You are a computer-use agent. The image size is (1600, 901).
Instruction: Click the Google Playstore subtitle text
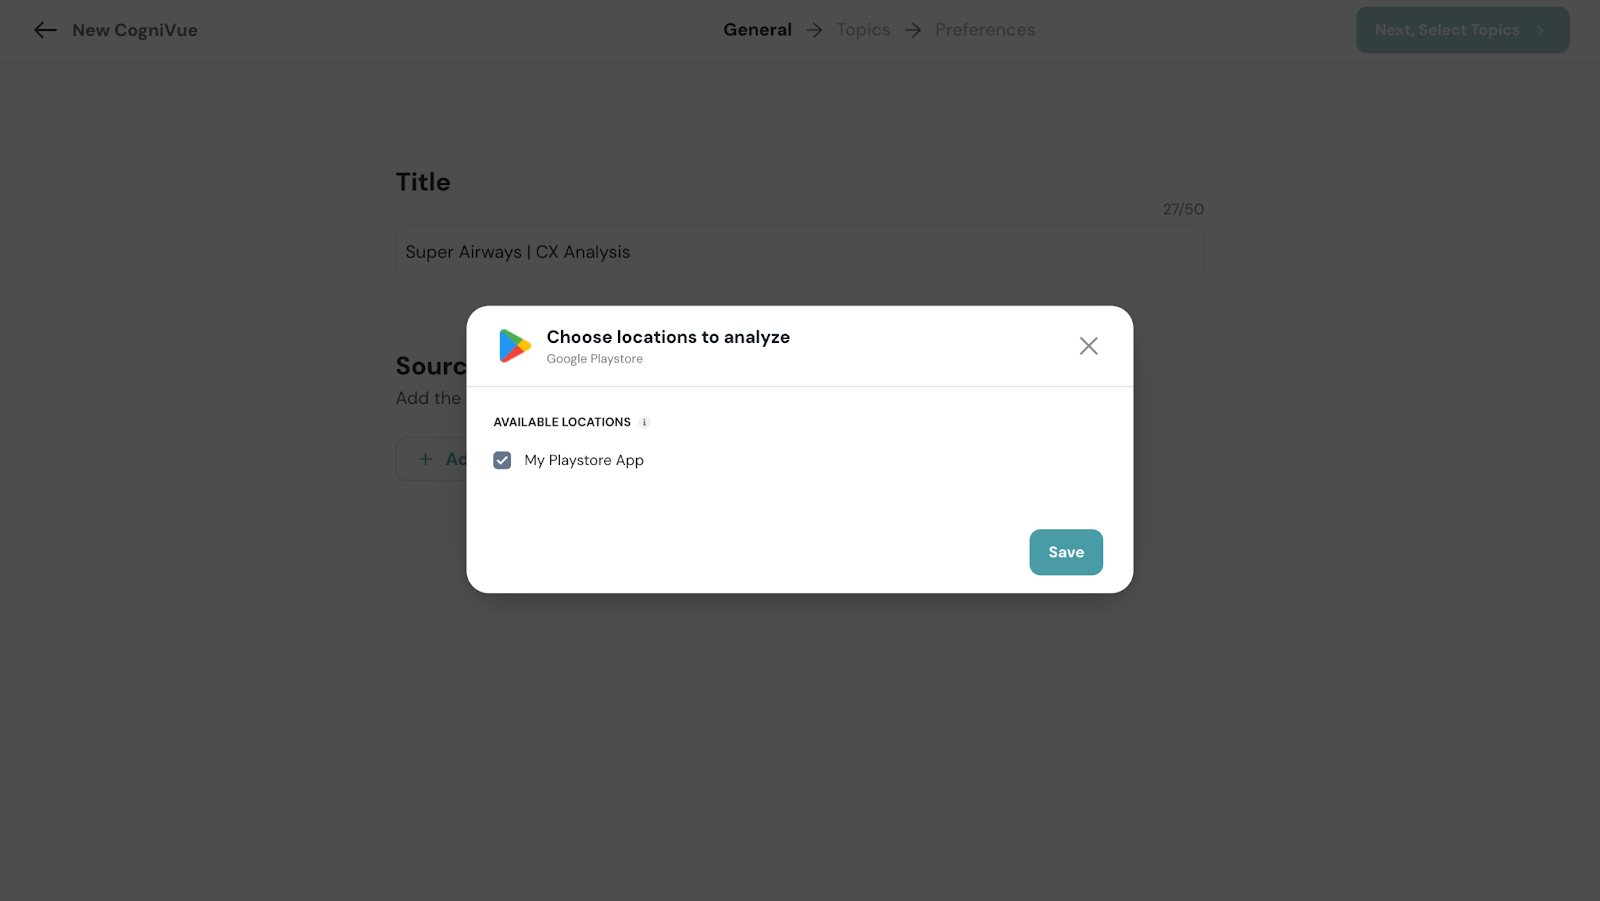594,359
